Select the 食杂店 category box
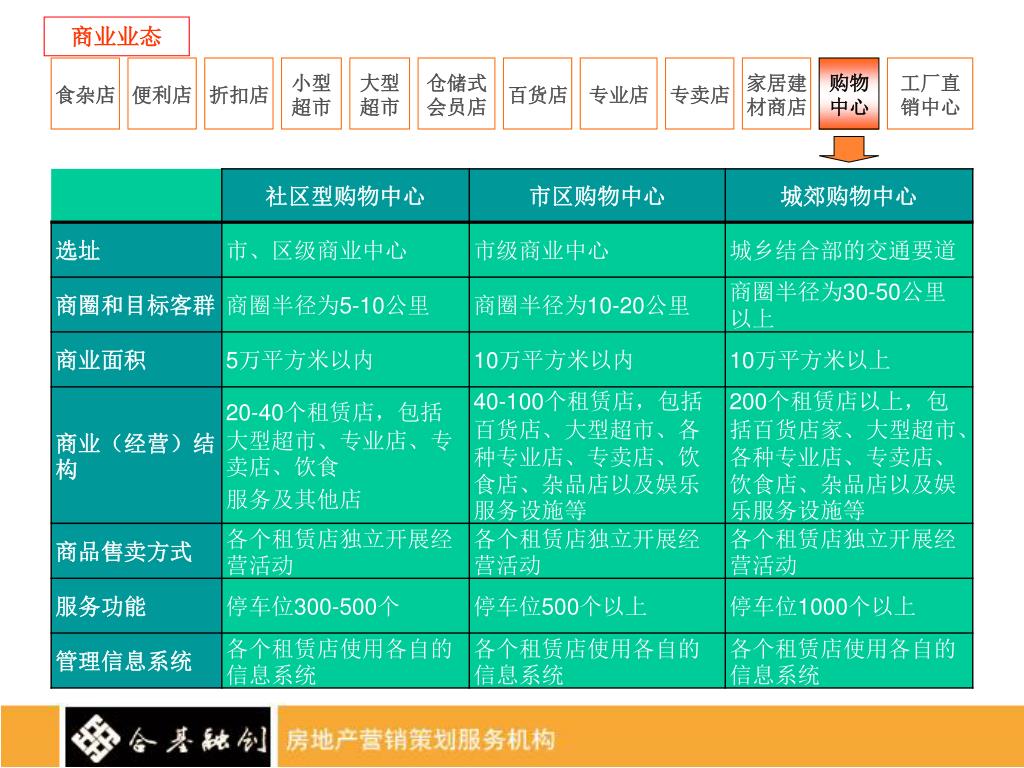This screenshot has width=1024, height=768. click(85, 93)
